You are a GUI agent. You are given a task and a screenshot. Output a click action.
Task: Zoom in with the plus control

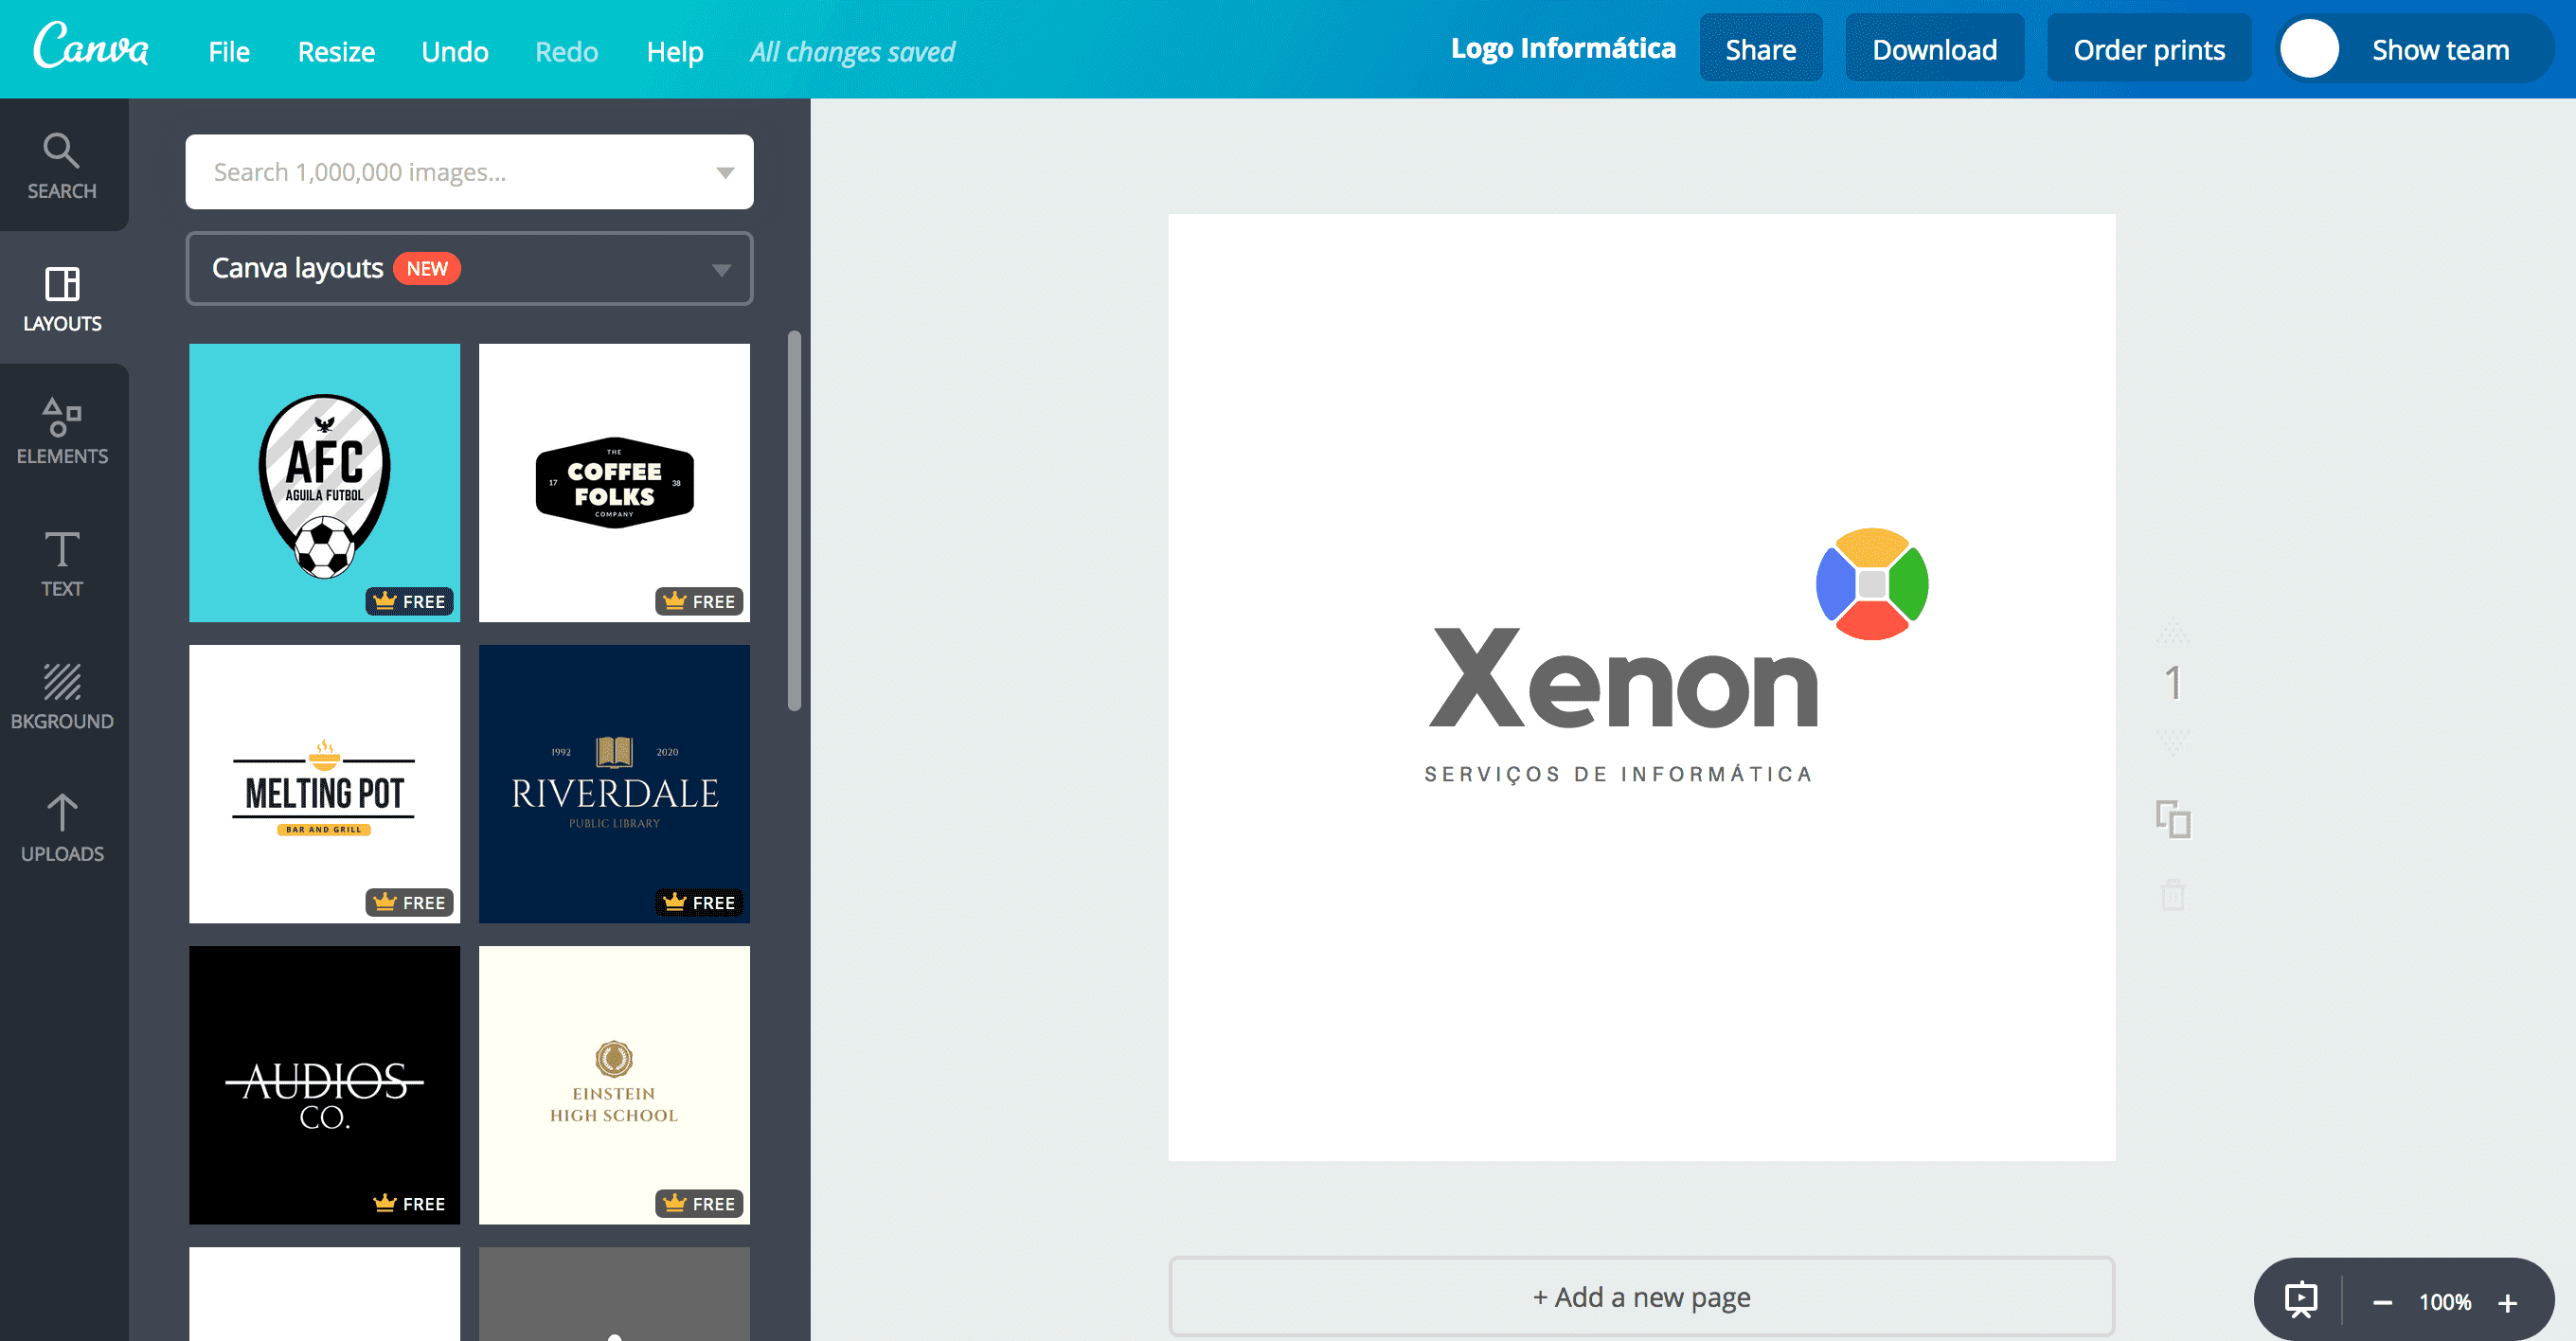point(2508,1302)
